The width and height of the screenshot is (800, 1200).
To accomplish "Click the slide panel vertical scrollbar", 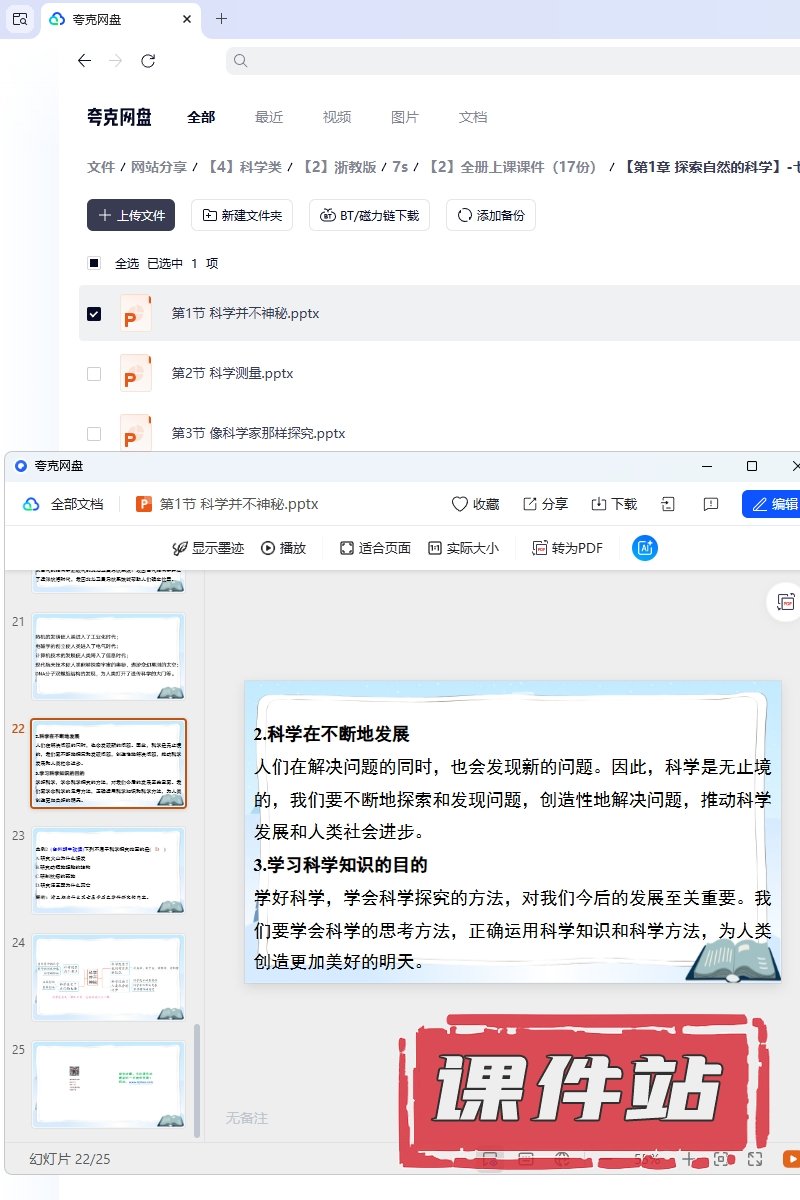I will tap(197, 1080).
